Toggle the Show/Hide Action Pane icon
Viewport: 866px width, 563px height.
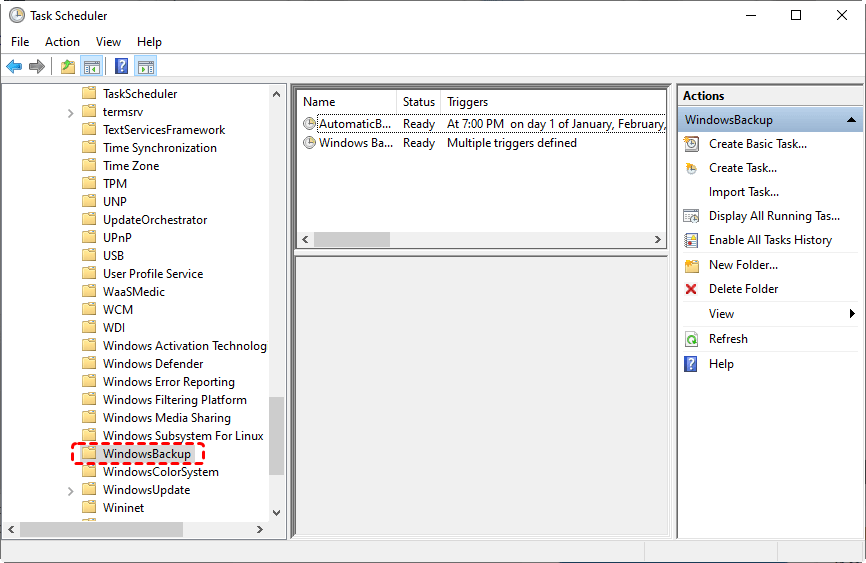click(x=145, y=67)
